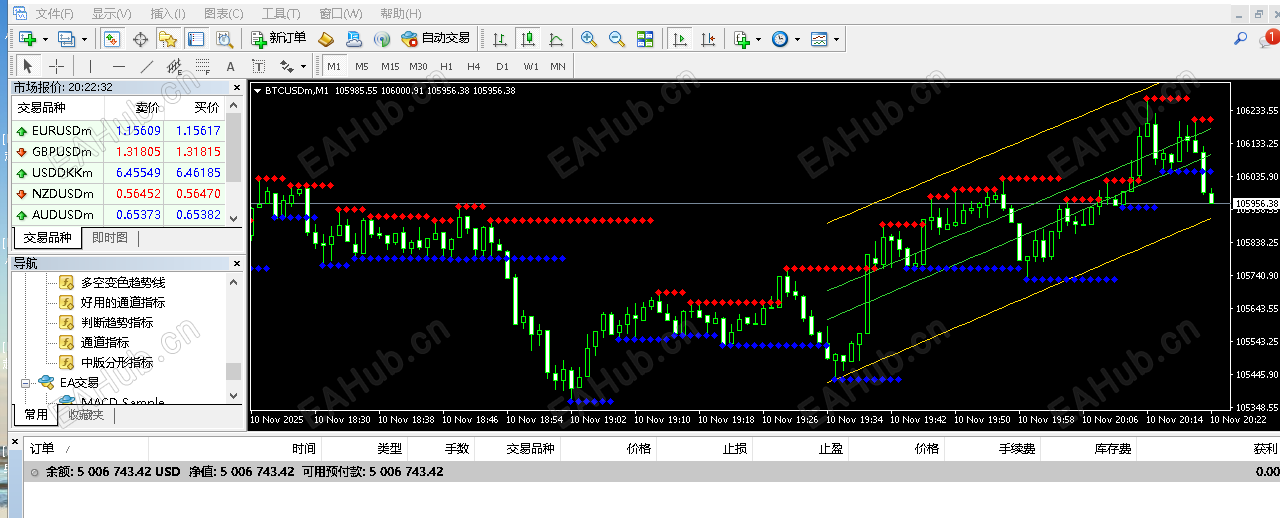Toggle the Market Watch window icon
Viewport: 1280px width, 518px height.
click(x=112, y=39)
